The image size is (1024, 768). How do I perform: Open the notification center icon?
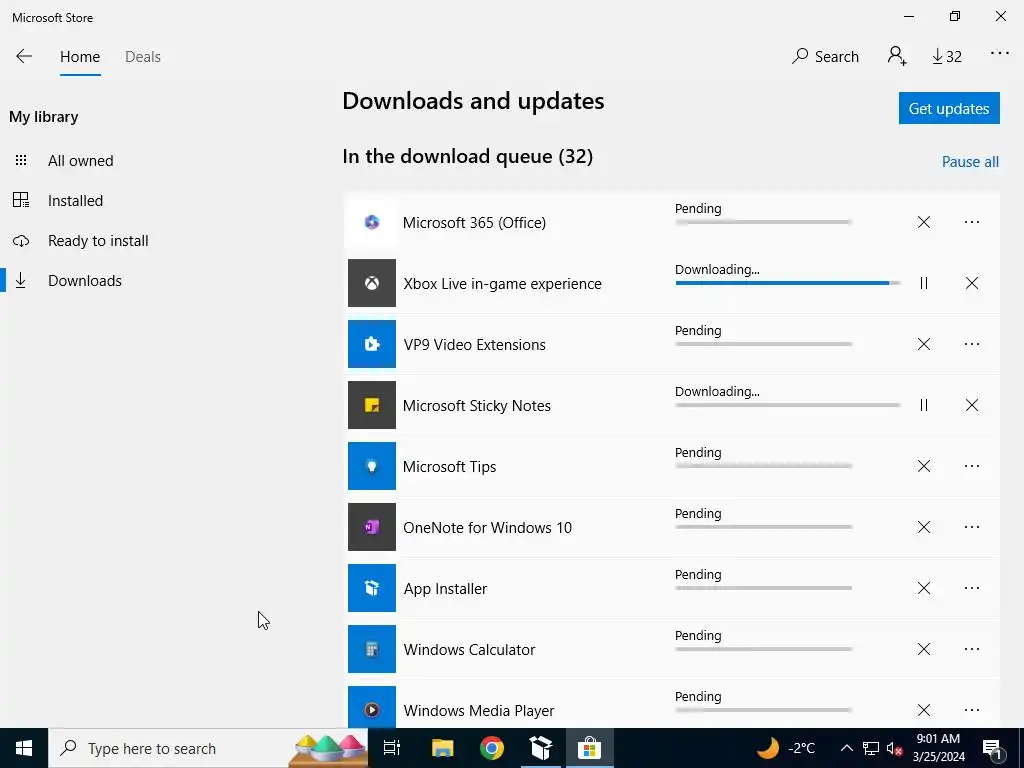pyautogui.click(x=992, y=748)
